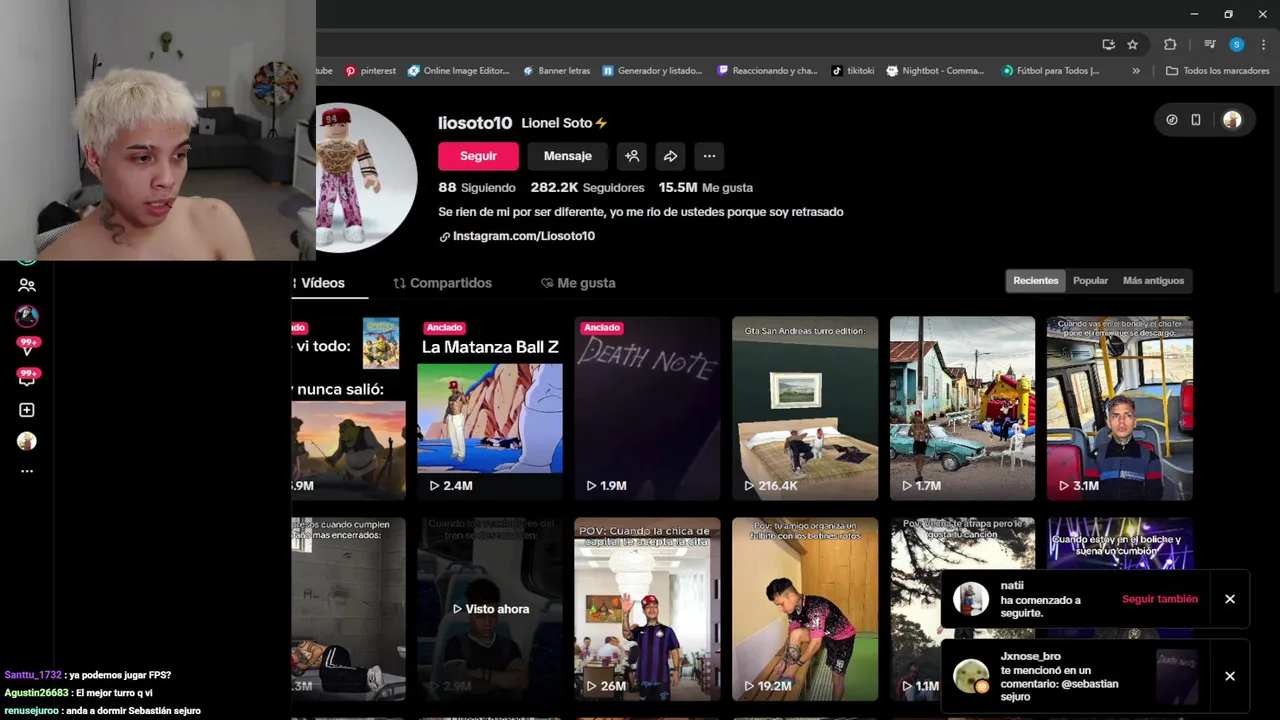
Task: Open the Reaccionando y cha... bookmark
Action: point(766,71)
